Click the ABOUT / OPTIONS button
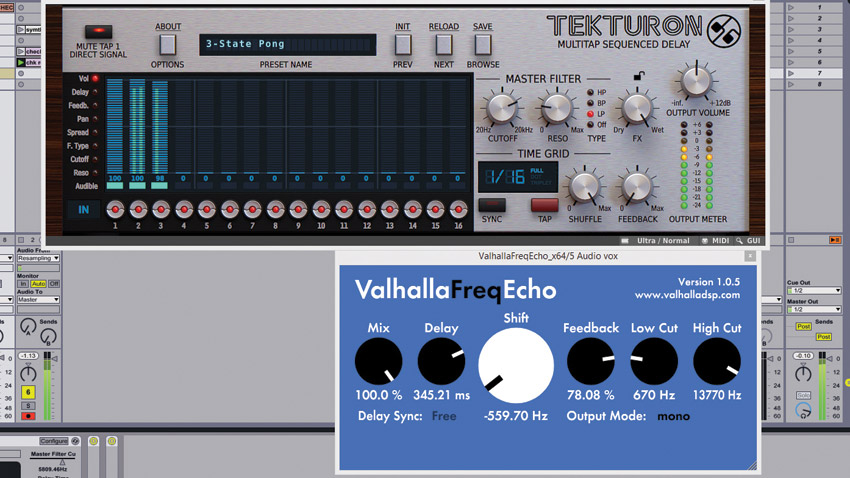 click(168, 45)
